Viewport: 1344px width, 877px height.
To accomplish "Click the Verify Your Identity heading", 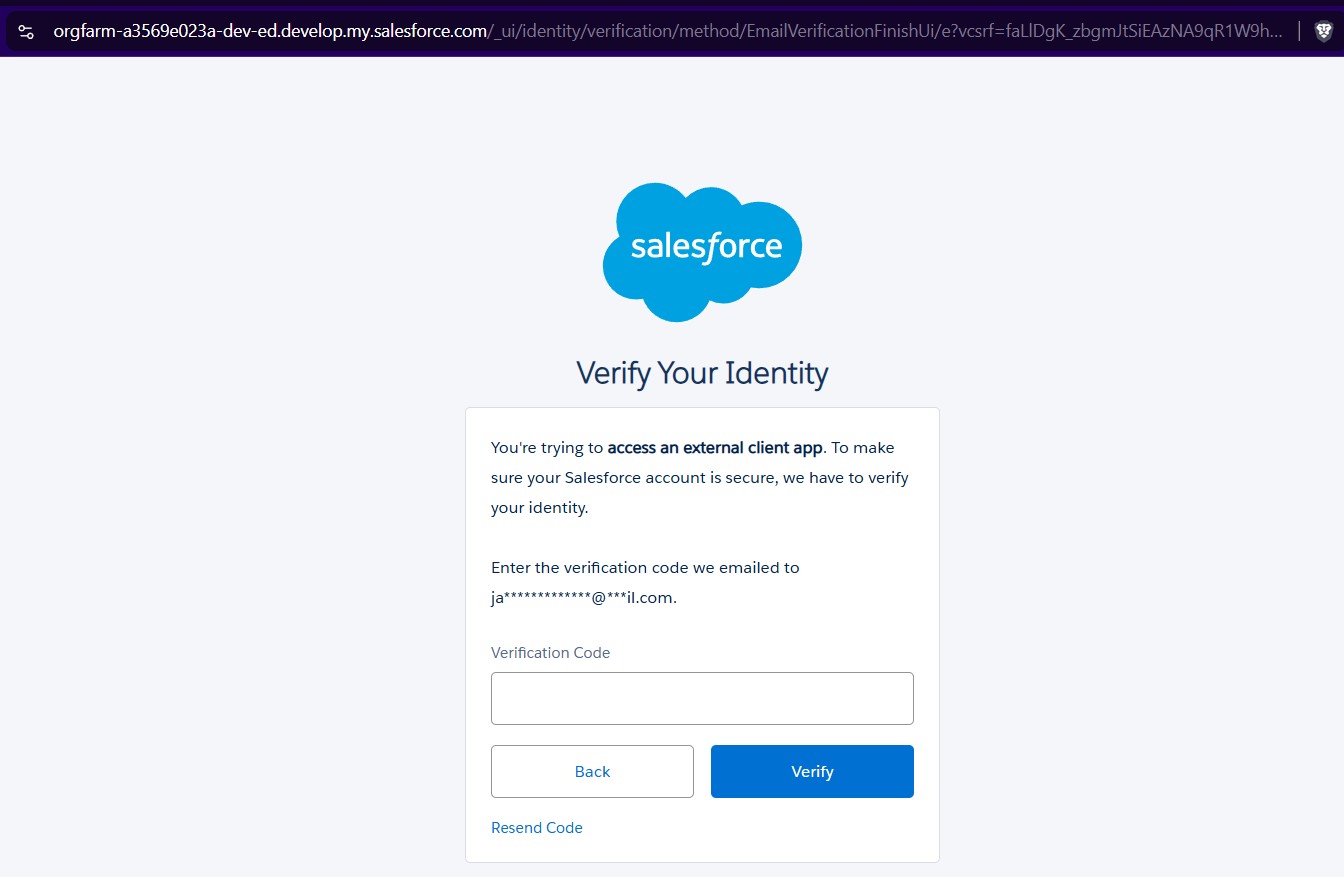I will (702, 372).
